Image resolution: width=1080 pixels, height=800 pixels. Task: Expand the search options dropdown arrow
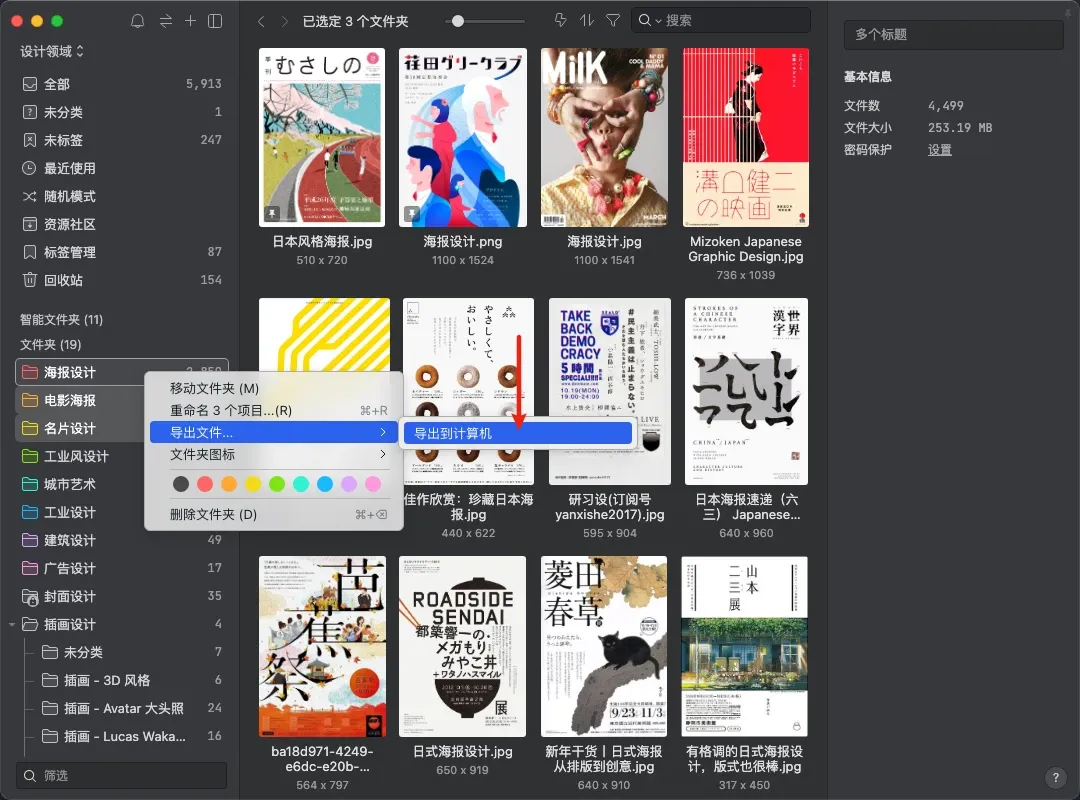tap(658, 21)
